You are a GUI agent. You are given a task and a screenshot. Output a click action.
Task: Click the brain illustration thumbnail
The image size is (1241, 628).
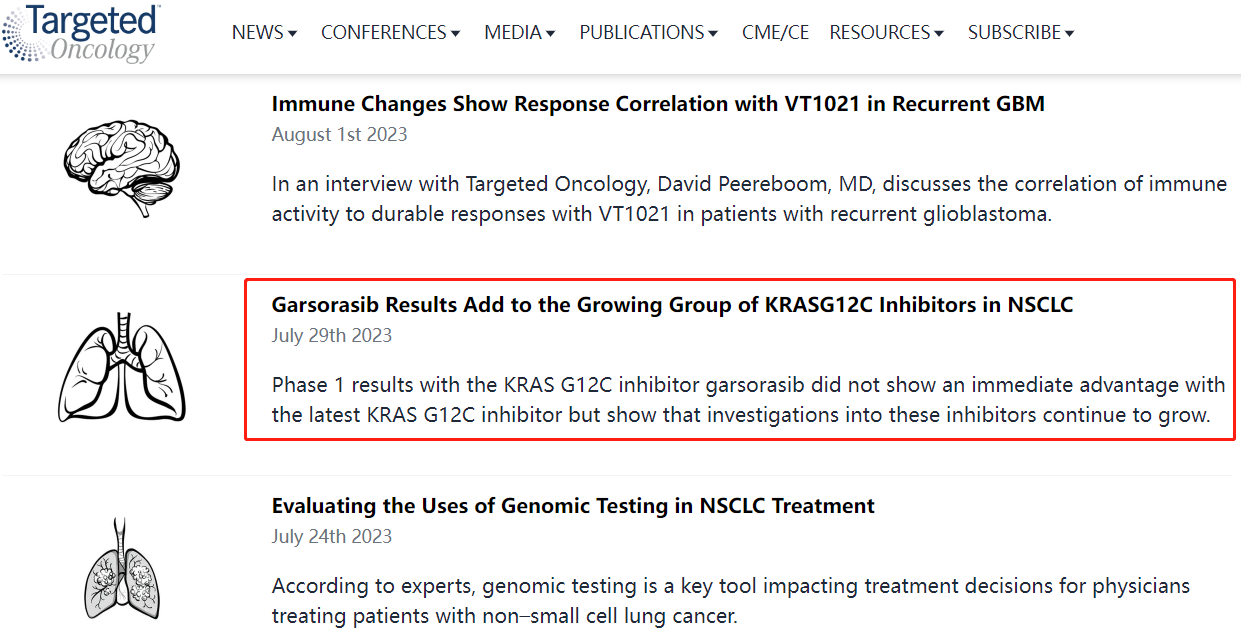pos(121,161)
